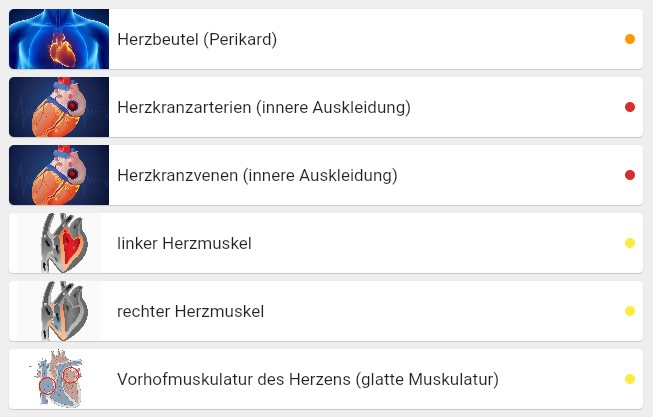Select the linker Herzmuskel label
Image resolution: width=653 pixels, height=417 pixels.
click(184, 243)
